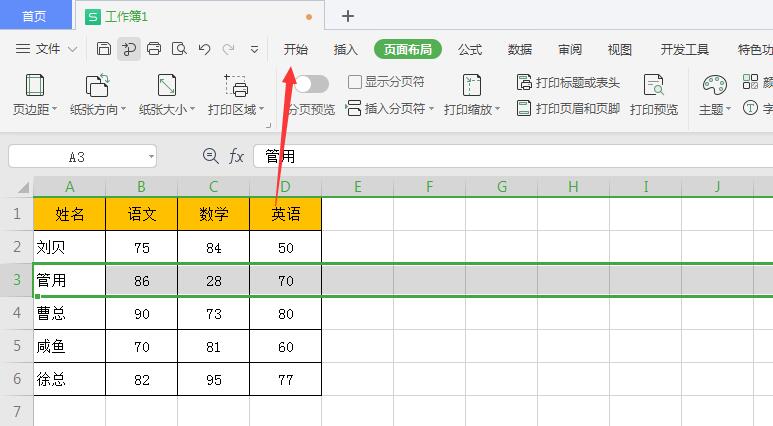773x426 pixels.
Task: Toggle the 分页预览 switch
Action: point(312,84)
